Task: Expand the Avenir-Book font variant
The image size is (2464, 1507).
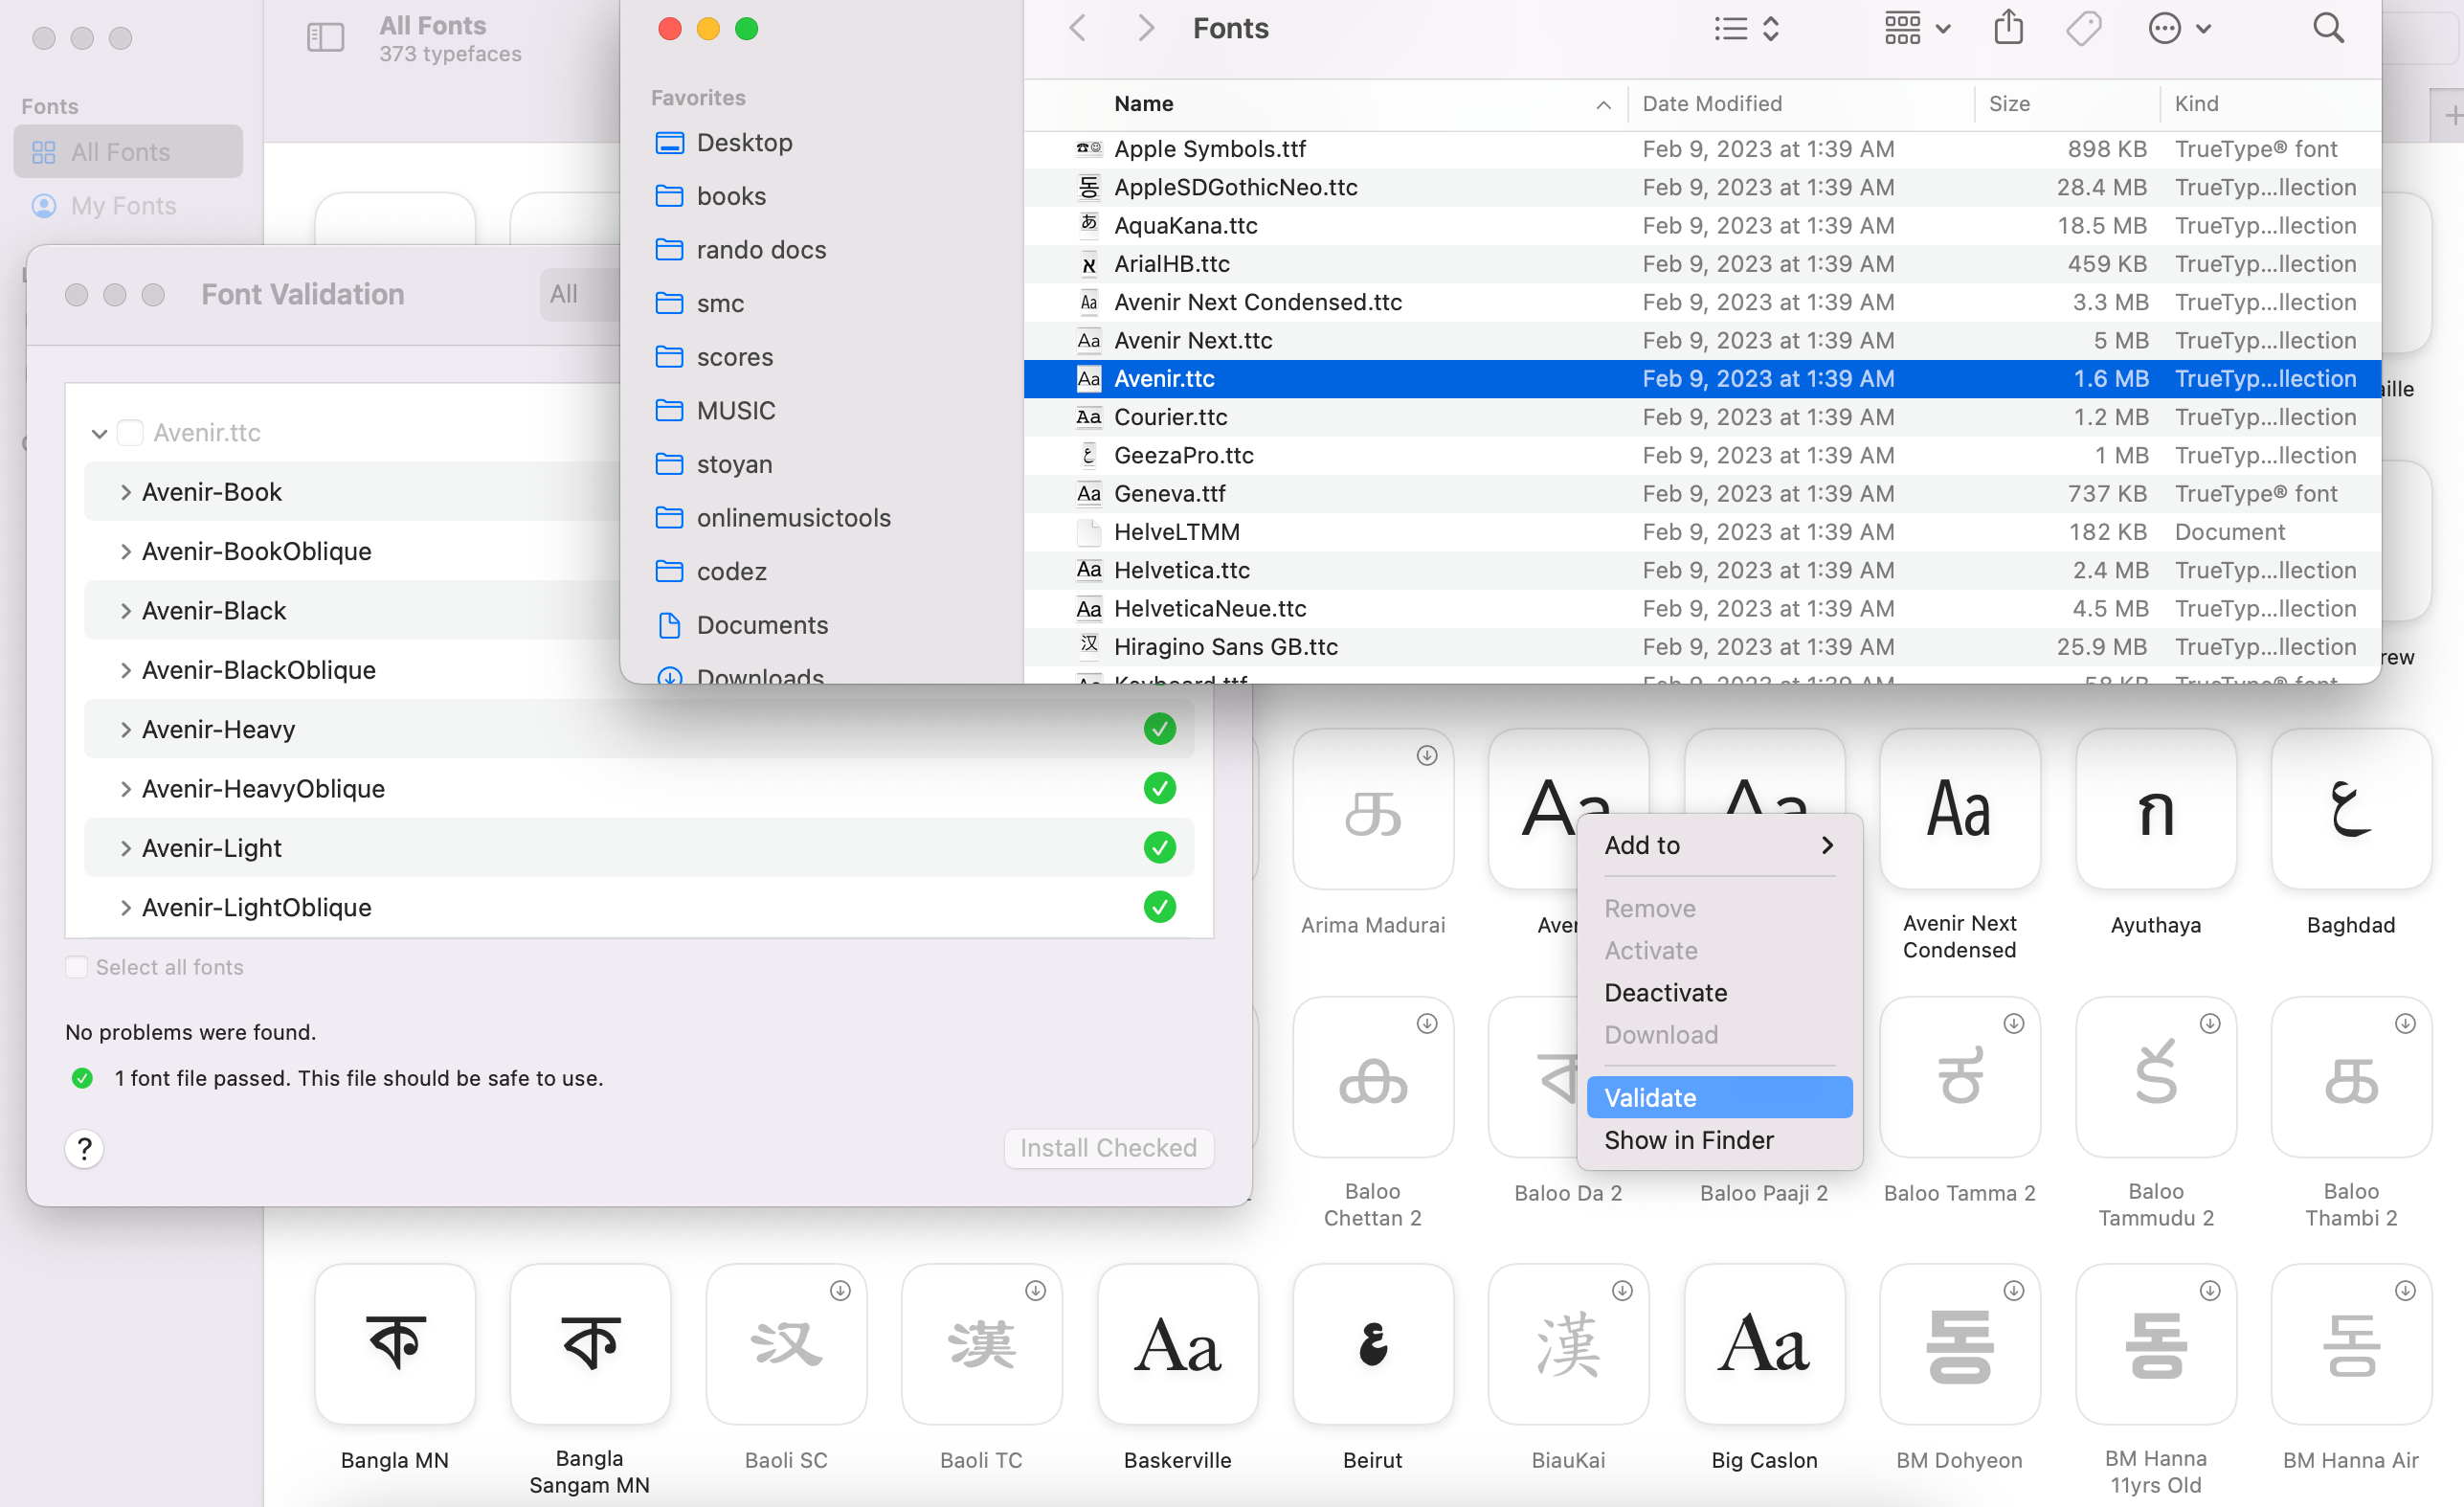Action: (x=123, y=491)
